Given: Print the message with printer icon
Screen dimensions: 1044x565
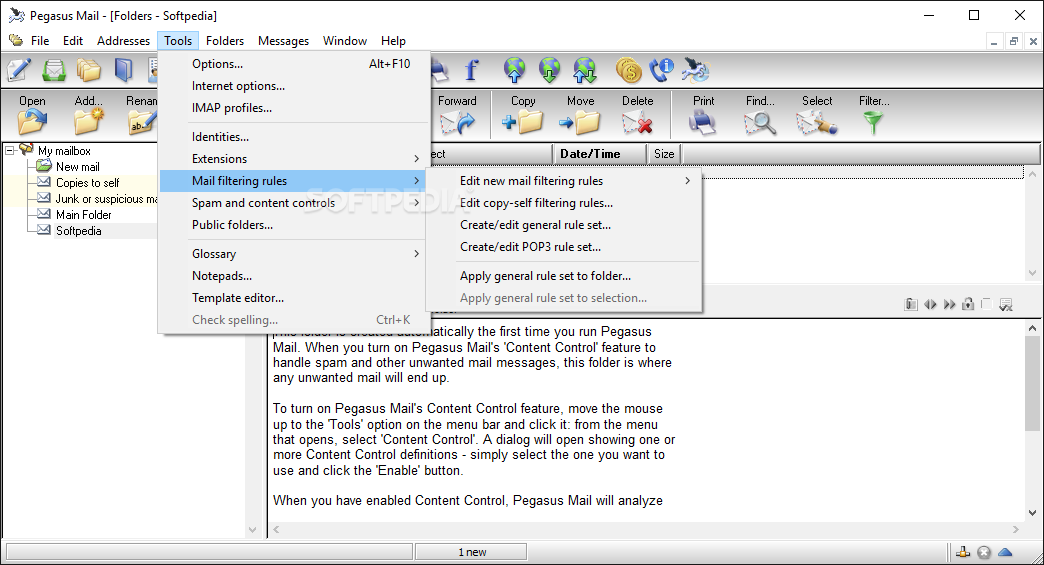Looking at the screenshot, I should tap(703, 115).
